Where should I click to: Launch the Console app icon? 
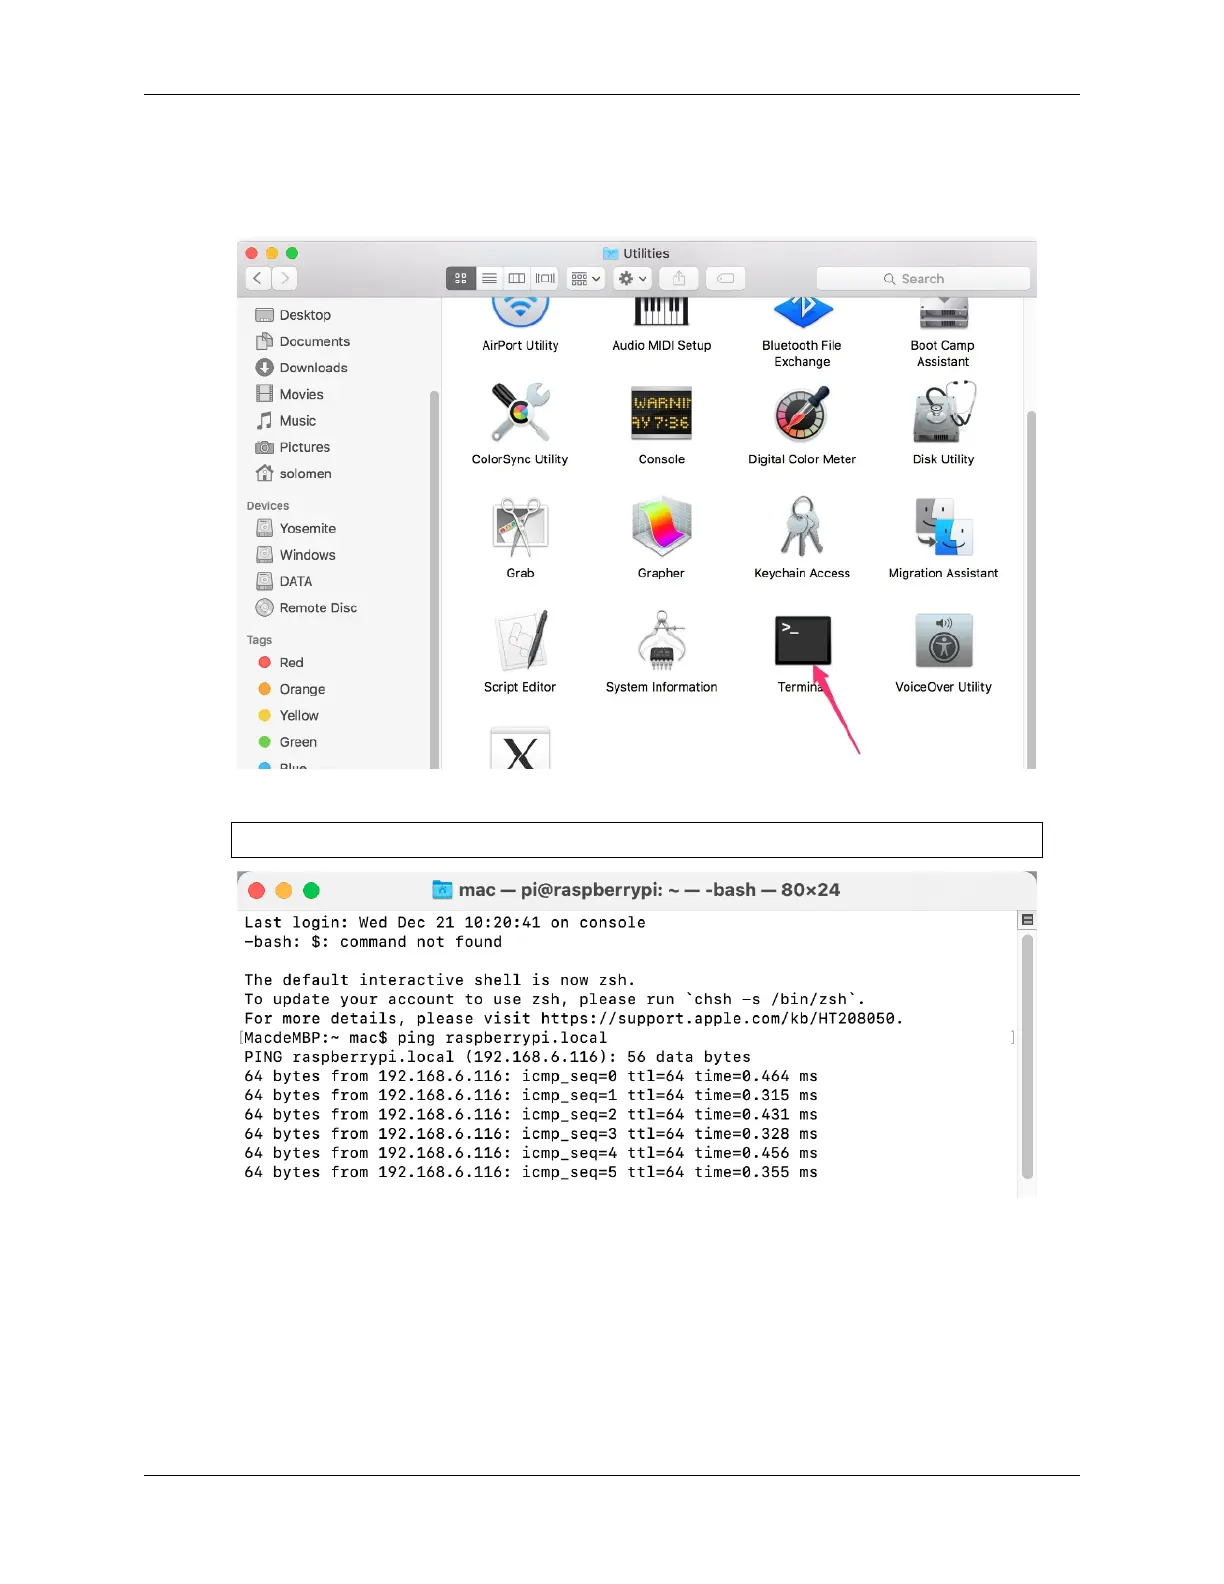click(x=661, y=413)
